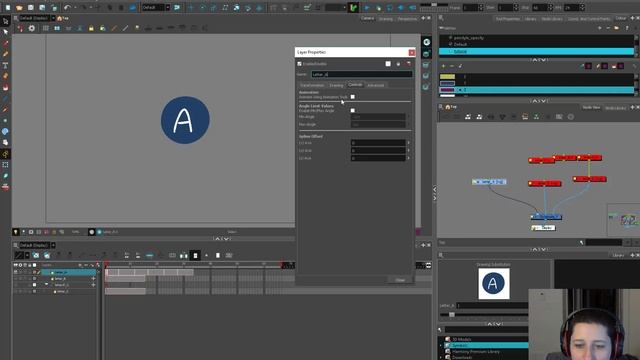Viewport: 640px width, 360px height.
Task: Open the dropdown arrow next to first Timeline tool
Action: 27,256
